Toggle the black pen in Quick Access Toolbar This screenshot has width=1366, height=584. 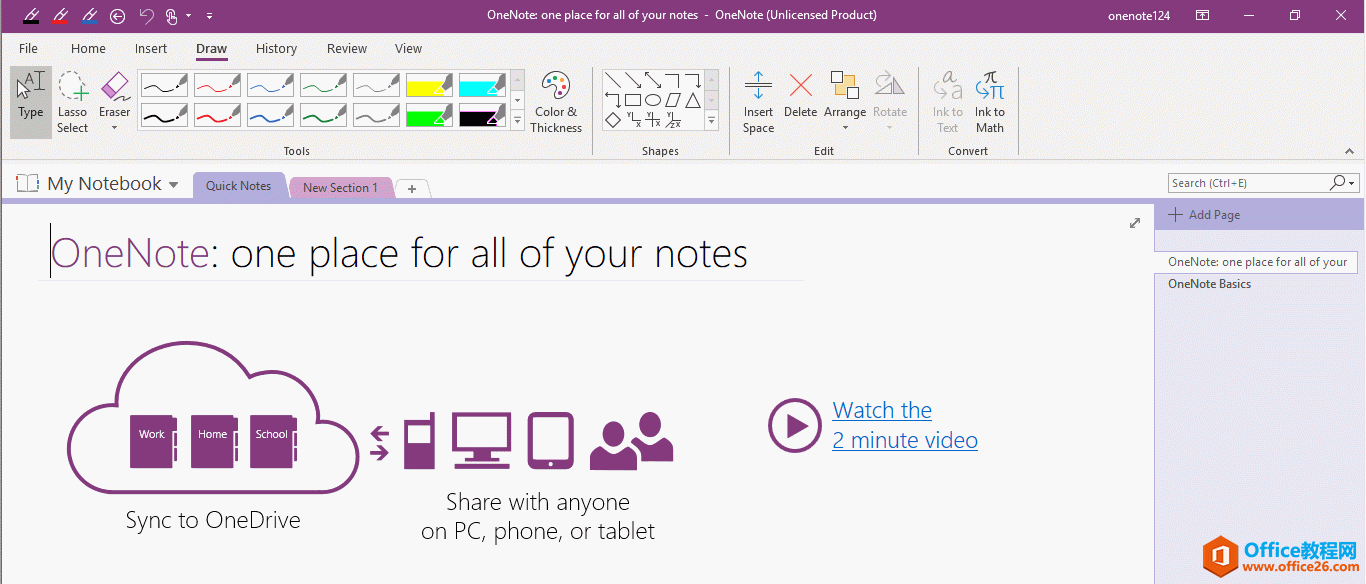(x=31, y=16)
